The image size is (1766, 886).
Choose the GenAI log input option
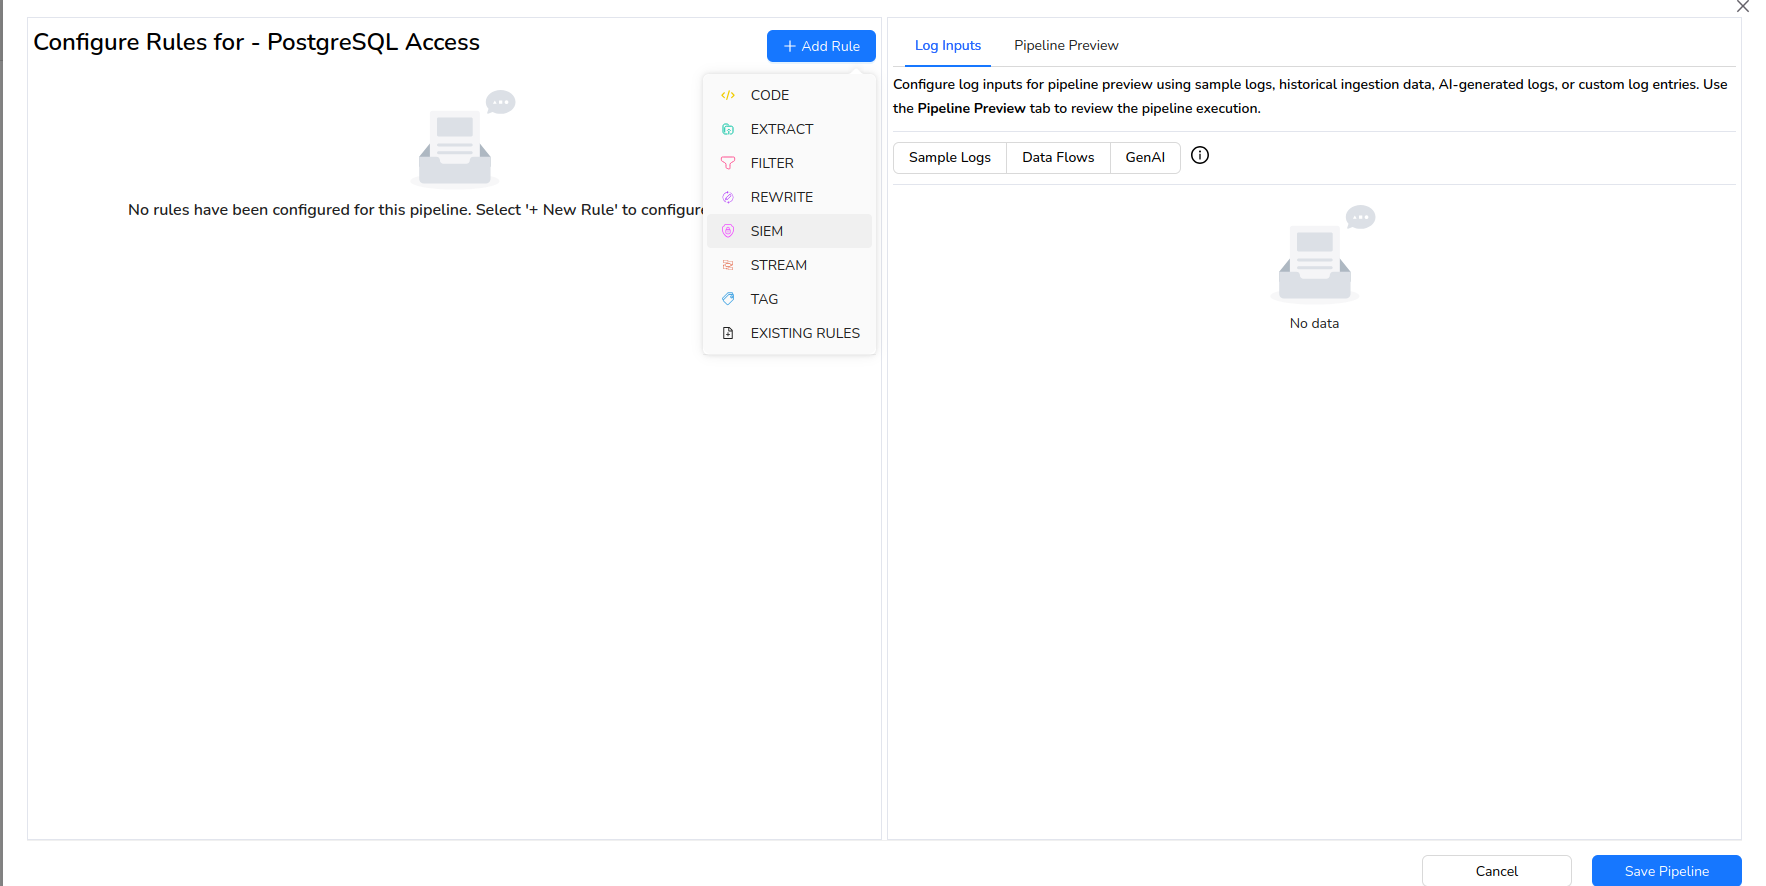click(x=1145, y=157)
